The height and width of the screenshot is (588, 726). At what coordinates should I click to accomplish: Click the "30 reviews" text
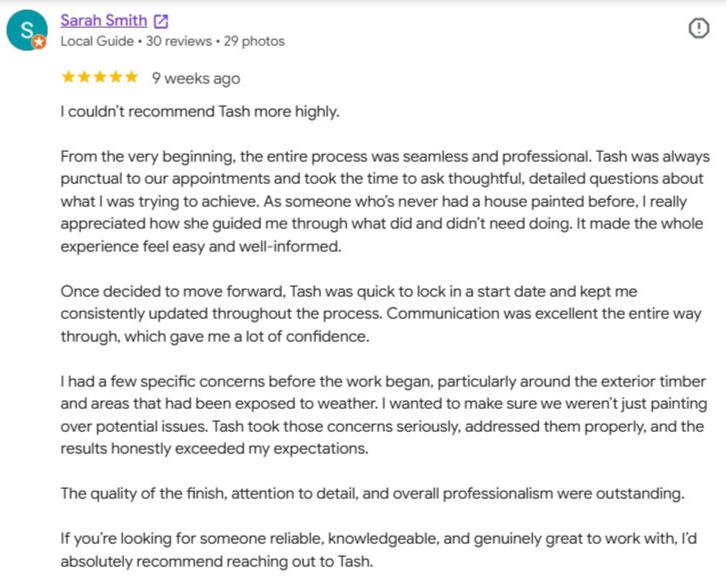(179, 41)
